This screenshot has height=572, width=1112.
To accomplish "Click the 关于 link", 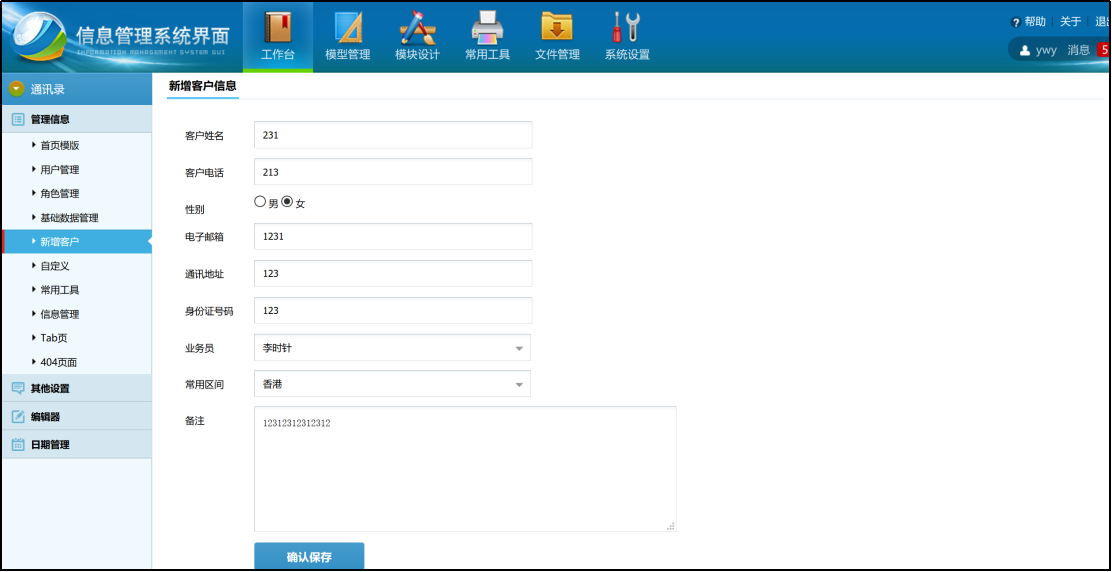I will [1070, 22].
